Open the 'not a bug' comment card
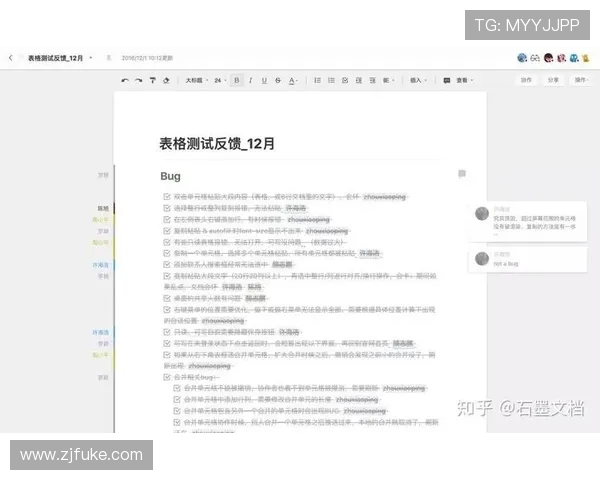 [x=528, y=259]
